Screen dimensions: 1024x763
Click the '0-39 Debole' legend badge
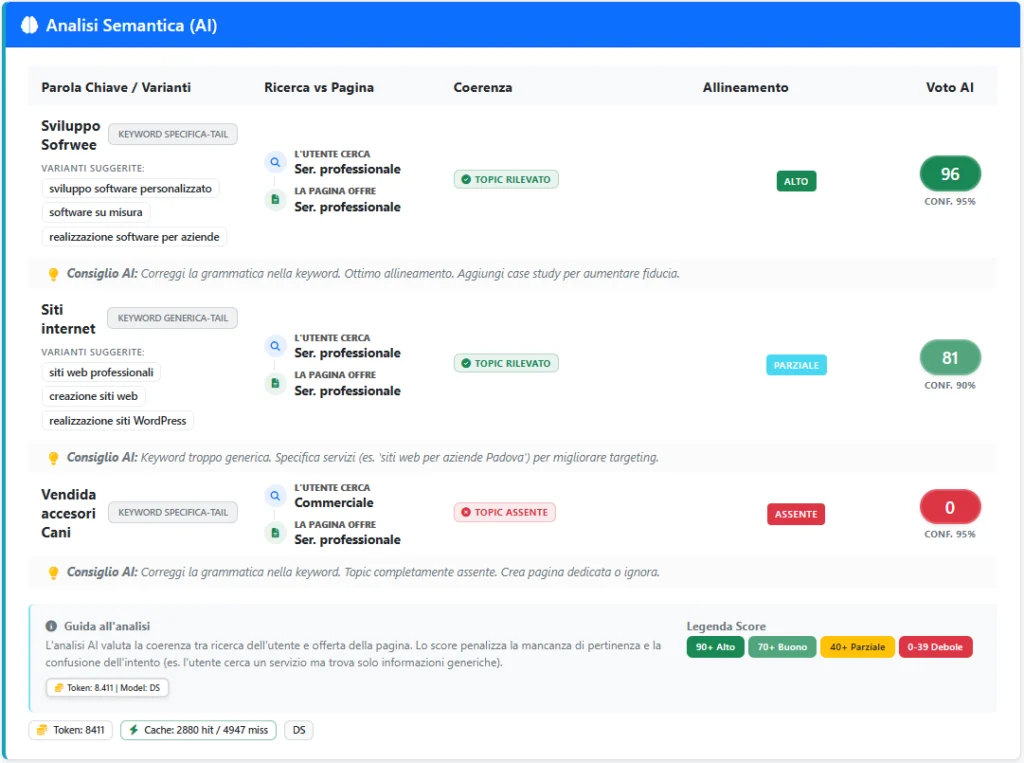pos(935,646)
